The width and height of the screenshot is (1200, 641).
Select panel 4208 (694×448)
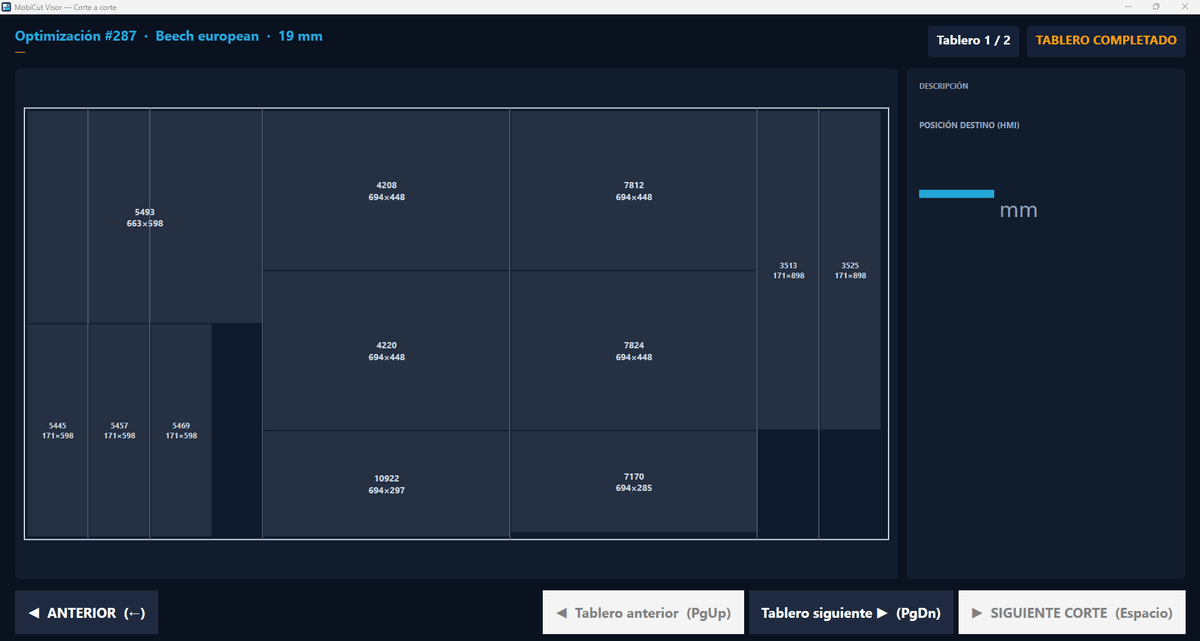tap(386, 190)
